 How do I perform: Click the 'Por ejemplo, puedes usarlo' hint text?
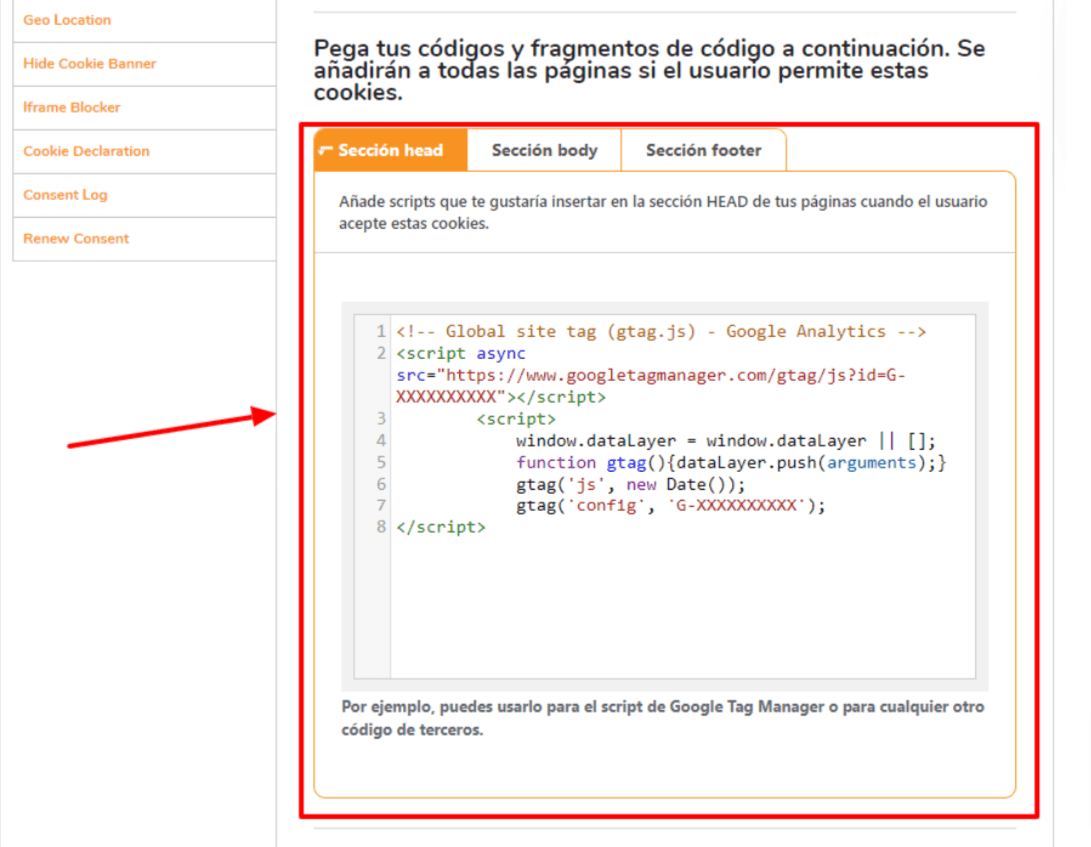pyautogui.click(x=662, y=718)
